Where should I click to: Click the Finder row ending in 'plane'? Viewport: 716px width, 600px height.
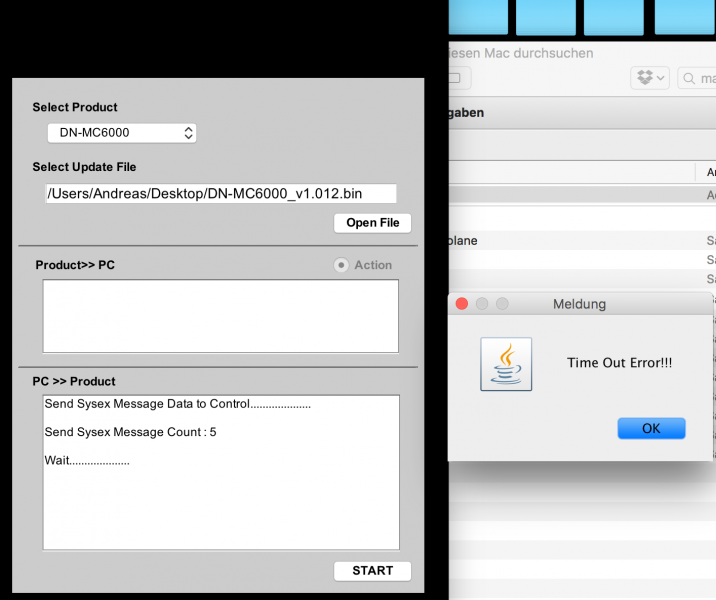coord(582,241)
